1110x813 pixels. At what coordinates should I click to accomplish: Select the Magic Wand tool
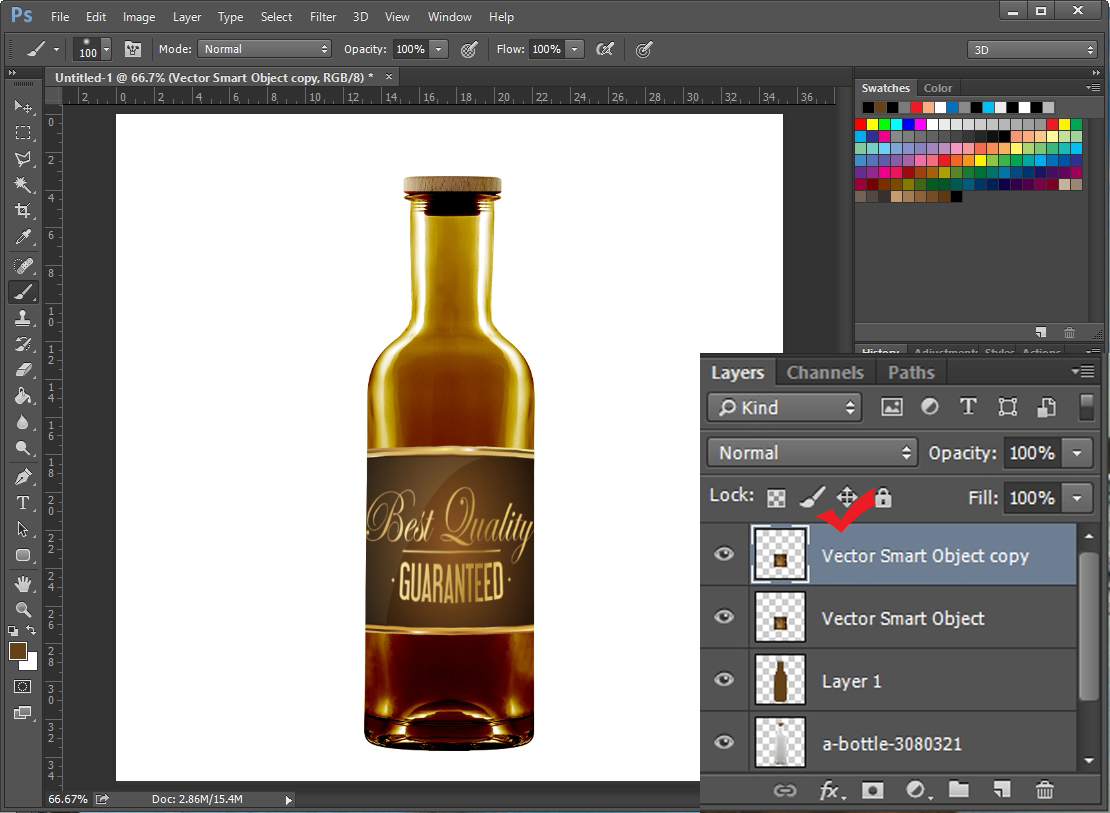[23, 185]
